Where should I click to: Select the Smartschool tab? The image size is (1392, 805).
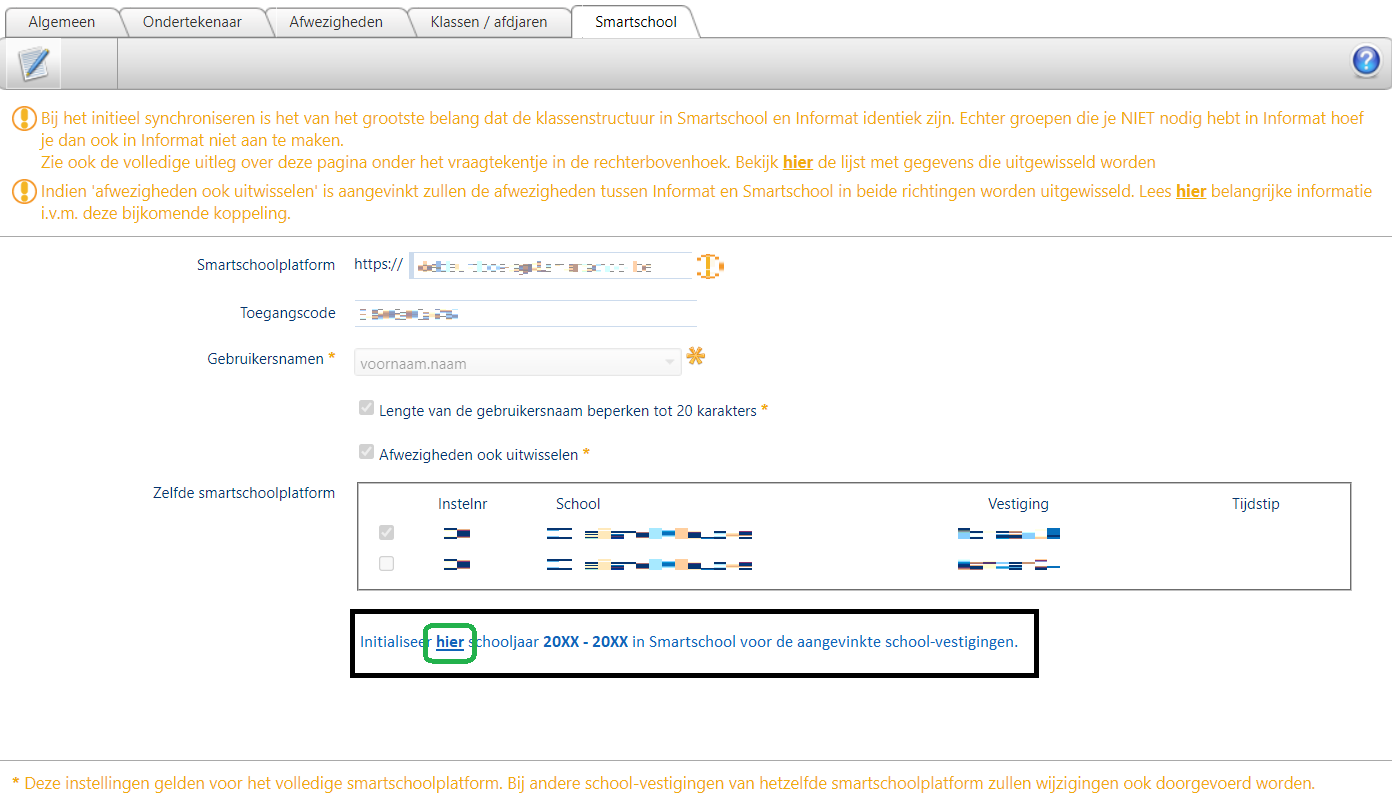(635, 22)
